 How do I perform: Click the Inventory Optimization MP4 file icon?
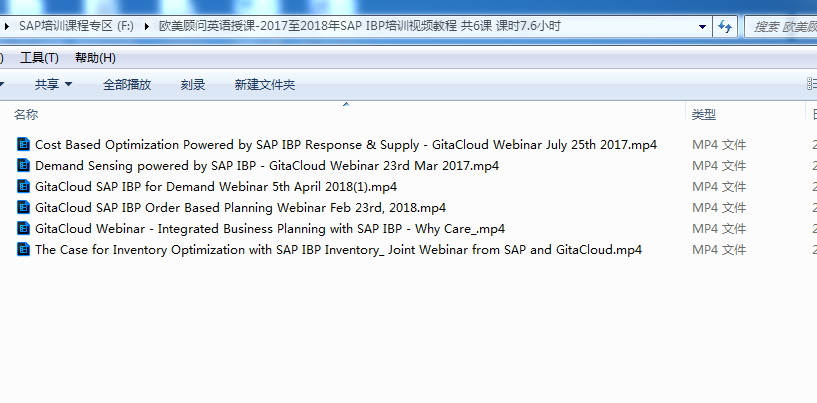point(23,249)
